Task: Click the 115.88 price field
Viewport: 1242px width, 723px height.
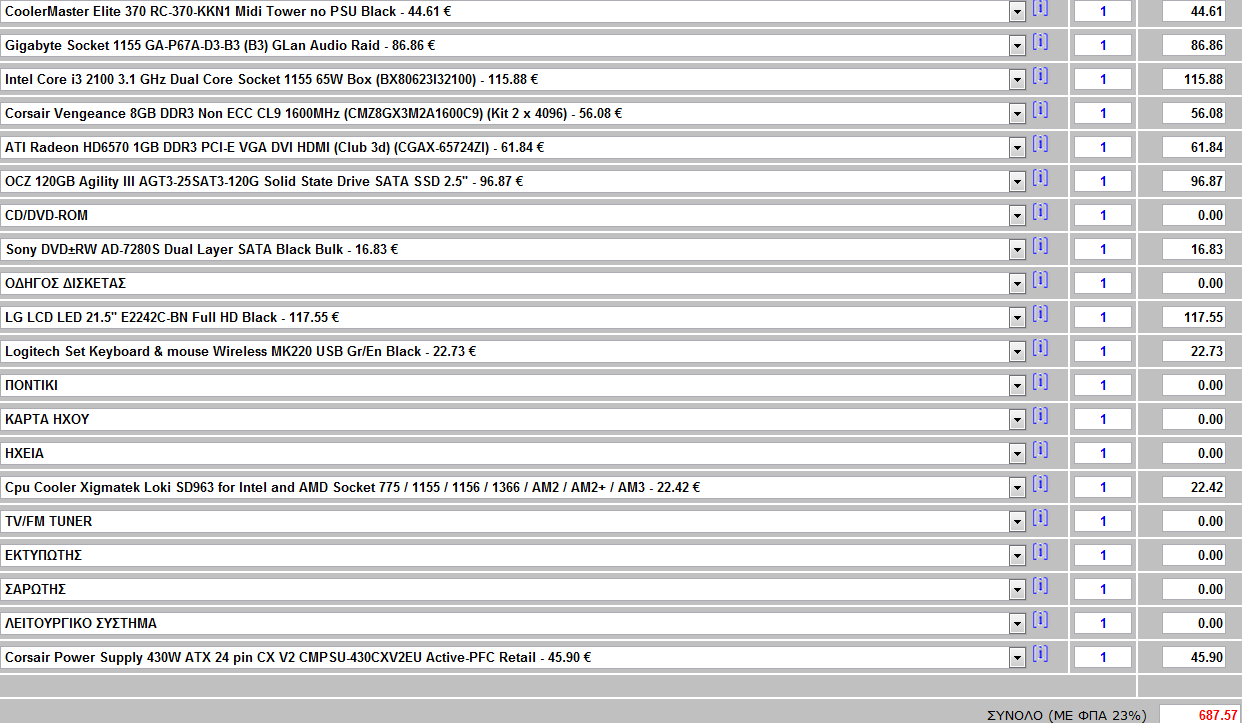Action: click(1194, 80)
